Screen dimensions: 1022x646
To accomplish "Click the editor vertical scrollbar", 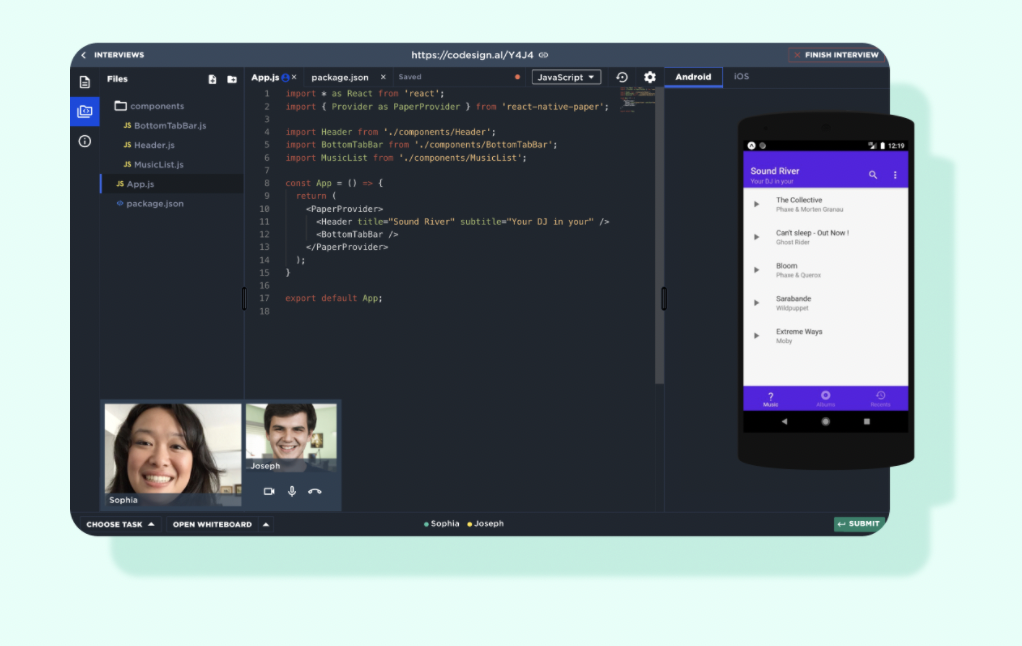I will (660, 235).
